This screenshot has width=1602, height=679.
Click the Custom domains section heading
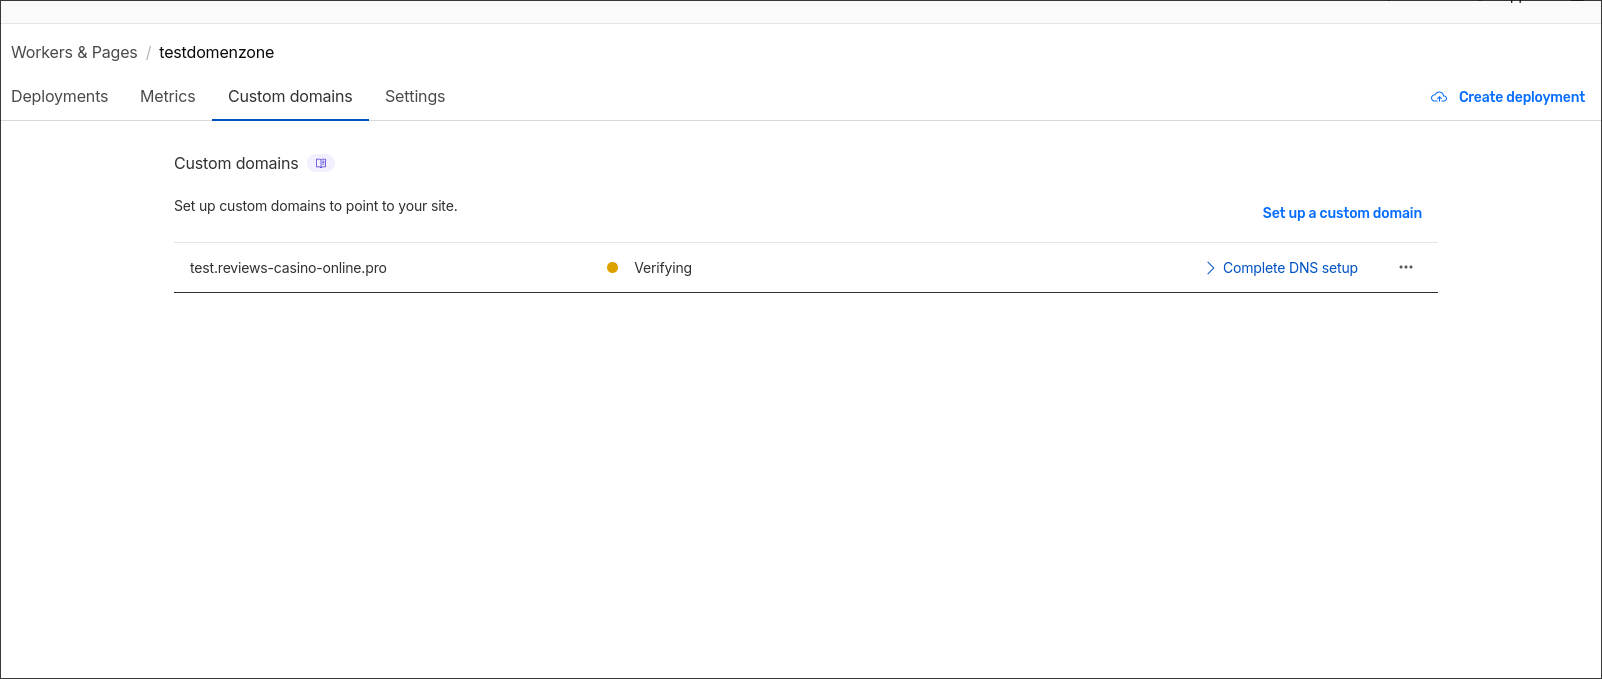click(236, 163)
